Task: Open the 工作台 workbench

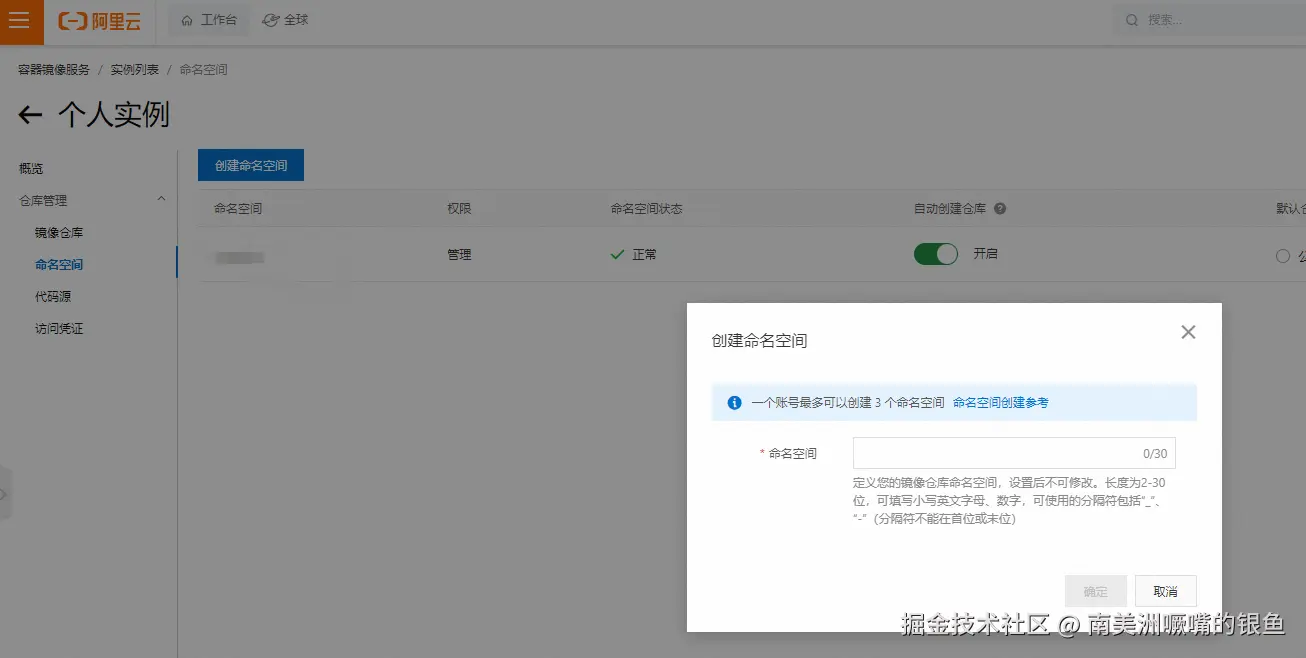Action: point(209,20)
